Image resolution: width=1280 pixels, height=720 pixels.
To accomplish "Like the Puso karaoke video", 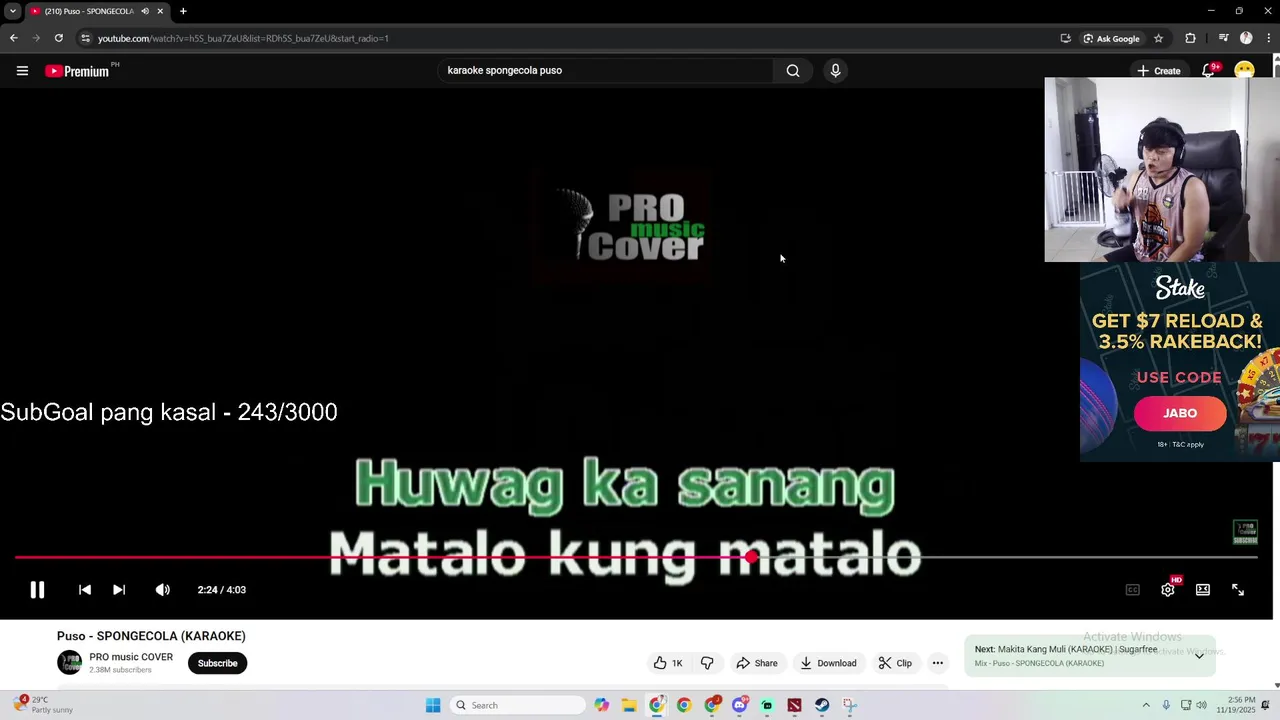I will point(668,663).
